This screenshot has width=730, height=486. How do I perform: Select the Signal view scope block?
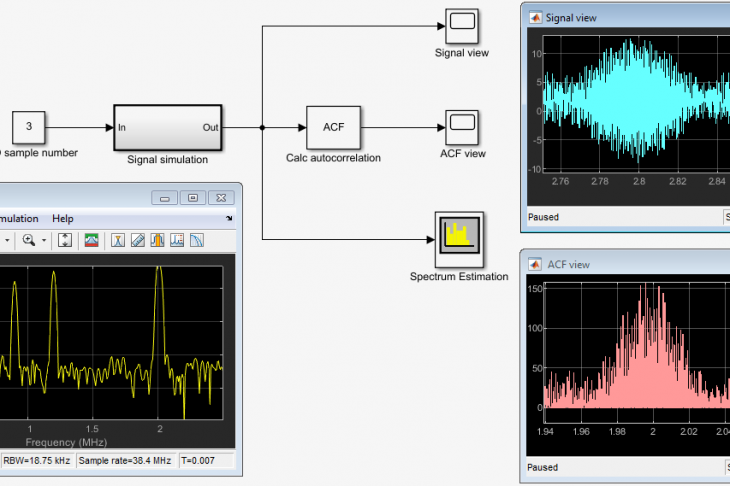coord(462,26)
